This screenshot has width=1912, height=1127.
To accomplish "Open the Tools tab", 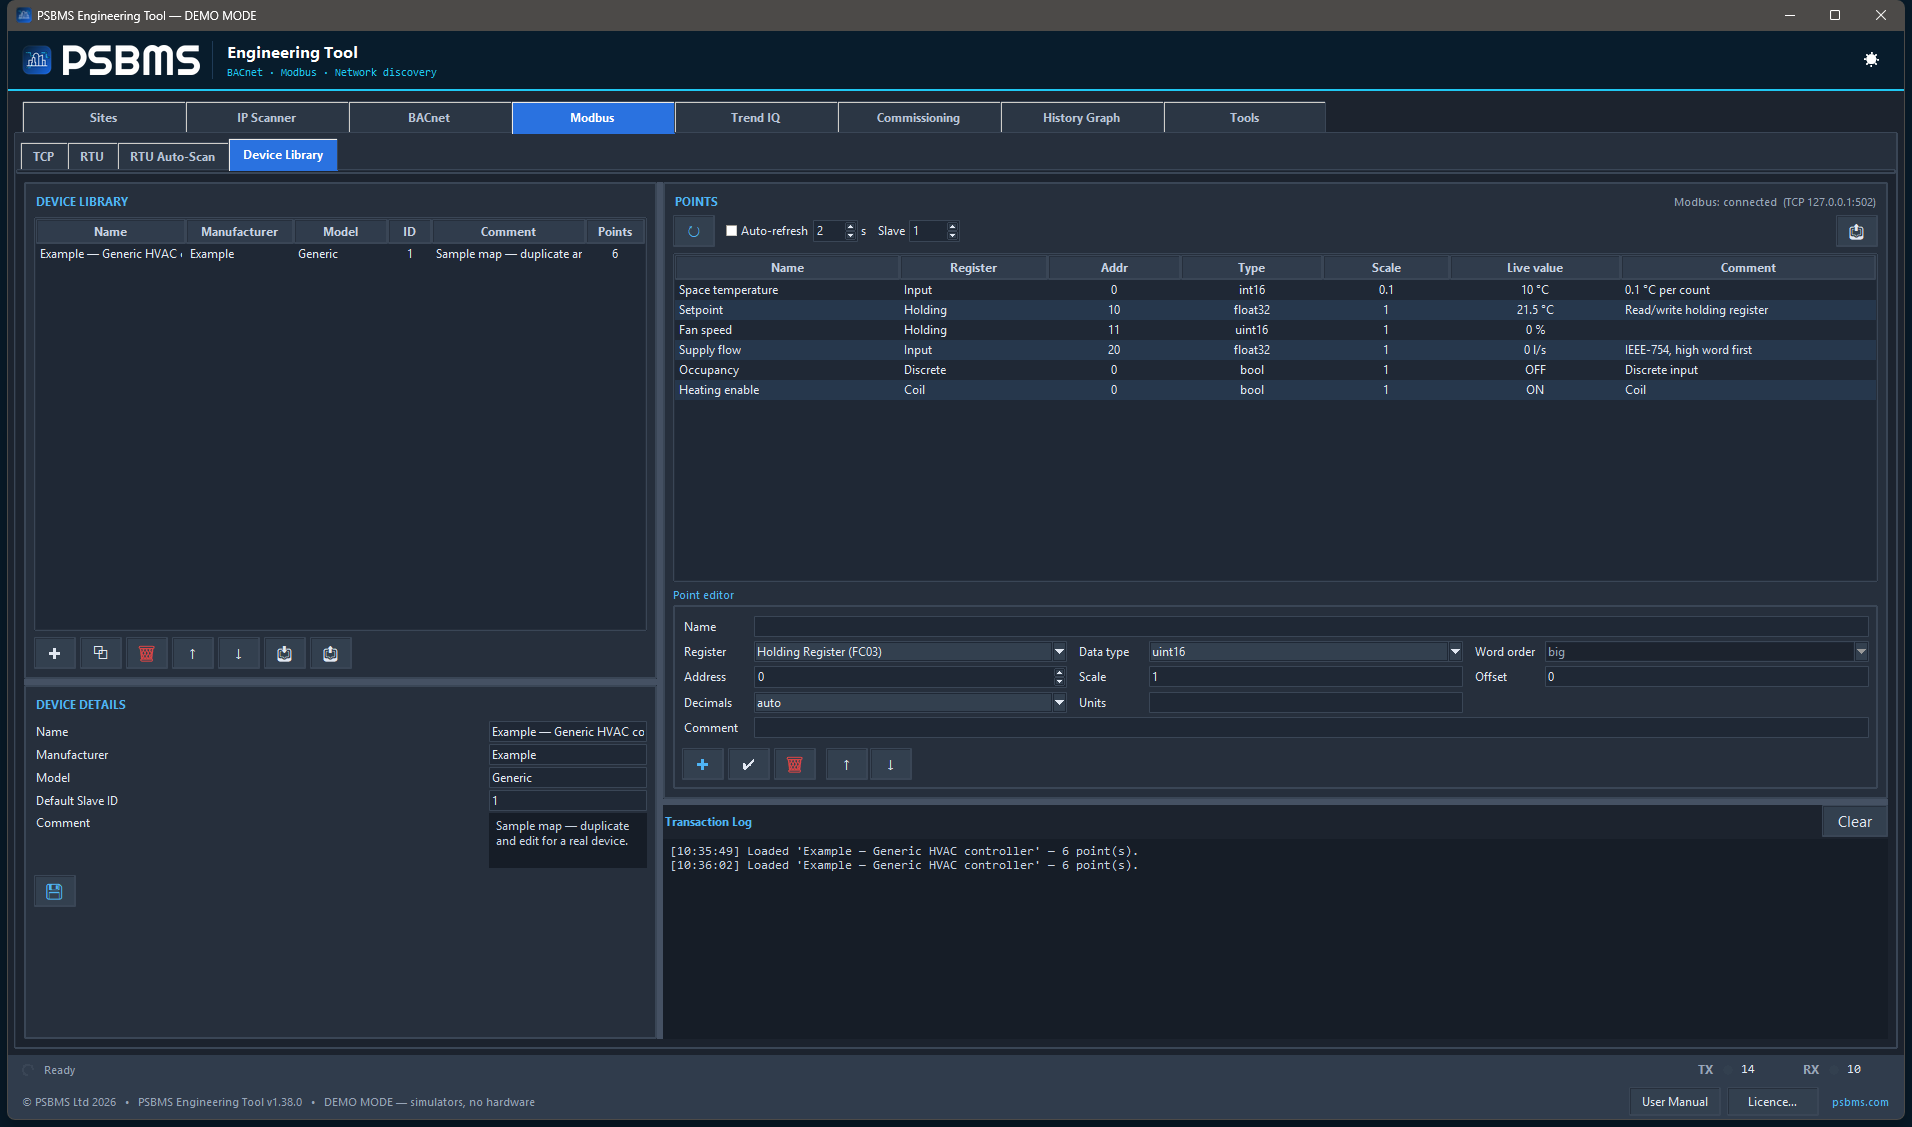I will tap(1245, 118).
